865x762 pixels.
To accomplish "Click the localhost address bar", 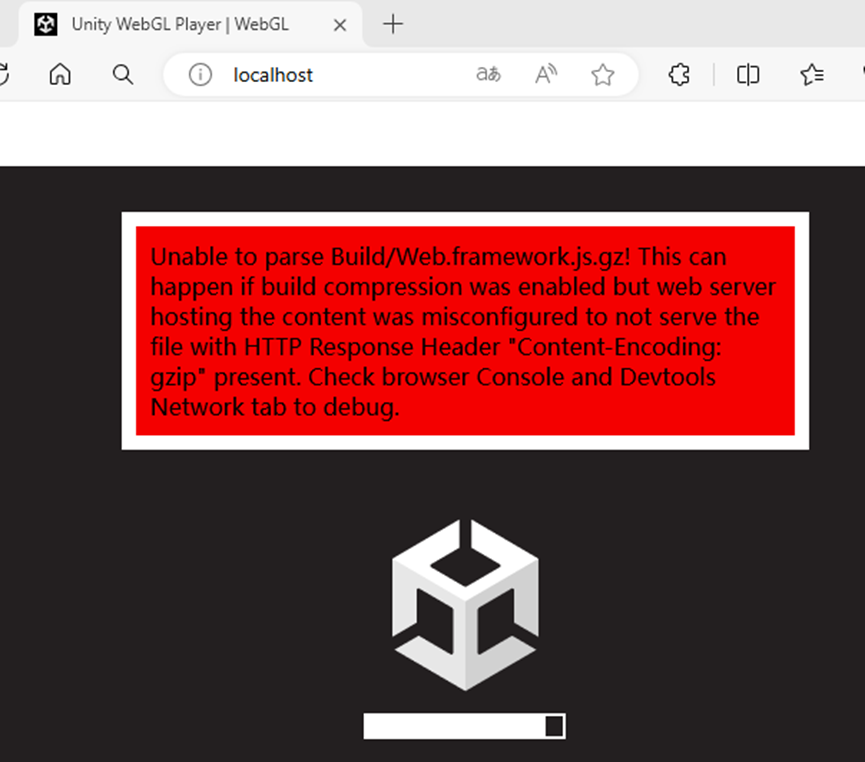I will click(401, 74).
